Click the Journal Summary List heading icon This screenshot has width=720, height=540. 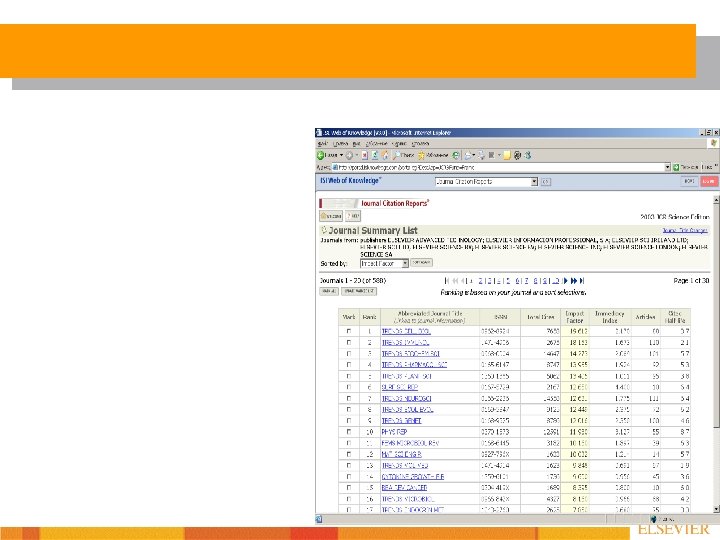coord(323,230)
